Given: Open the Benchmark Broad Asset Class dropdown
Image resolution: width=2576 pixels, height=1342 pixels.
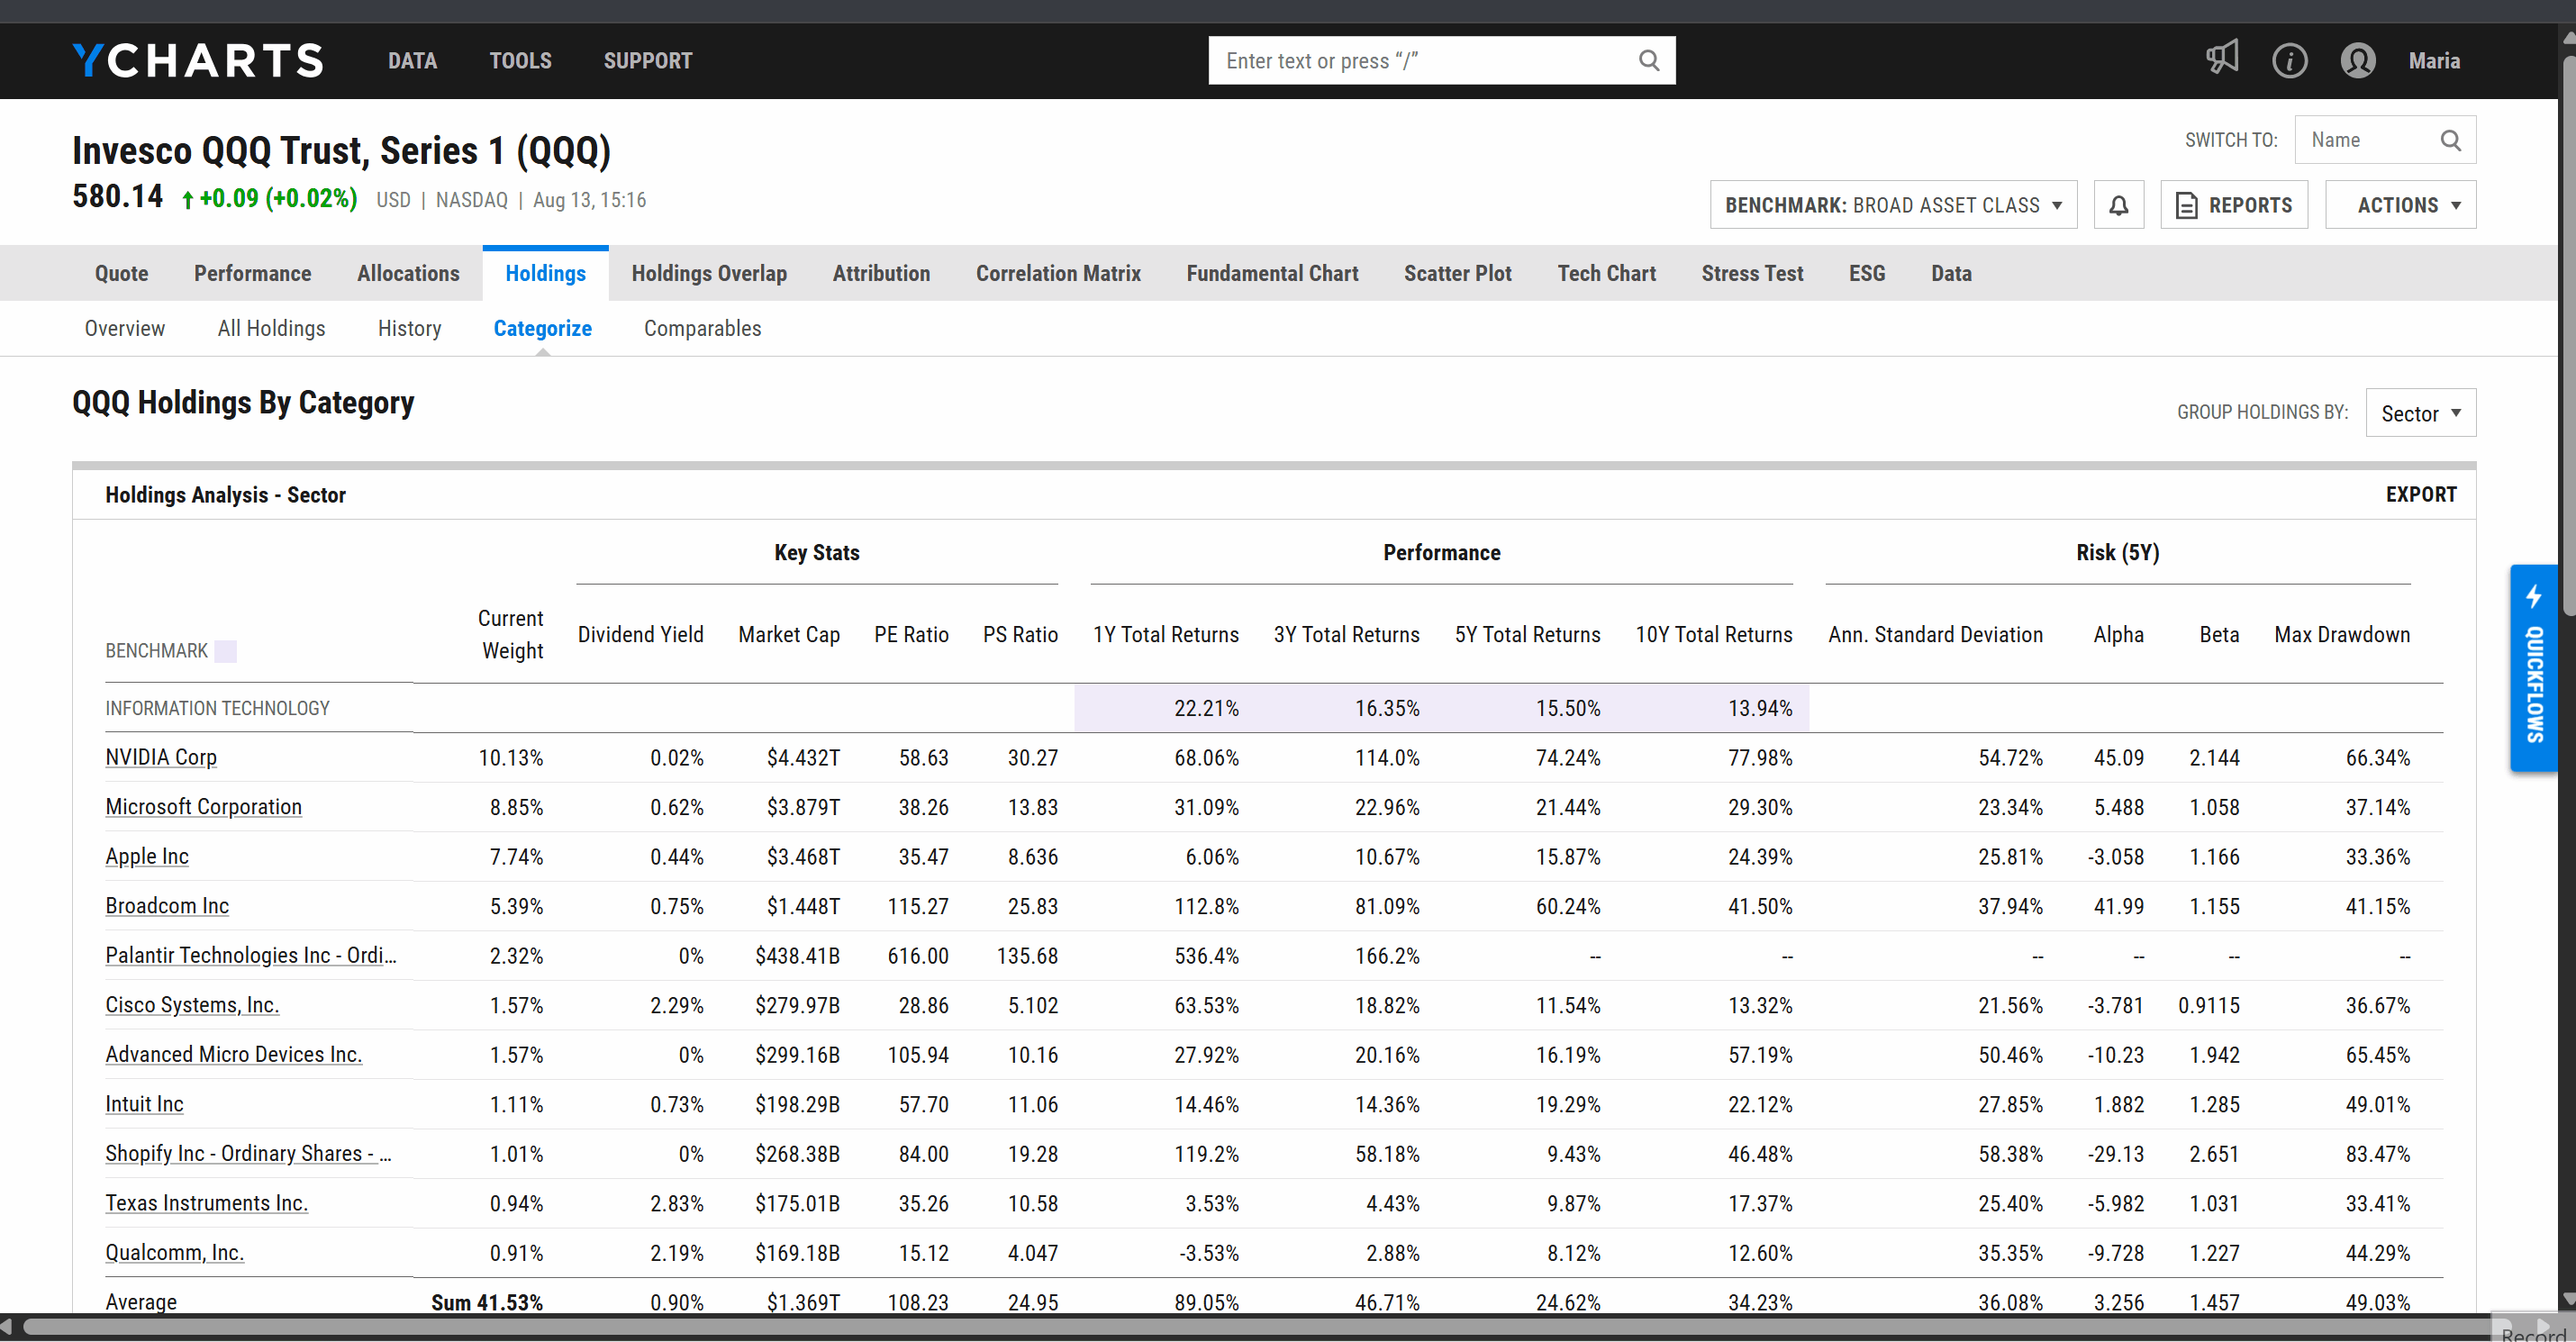Looking at the screenshot, I should click(x=1893, y=205).
